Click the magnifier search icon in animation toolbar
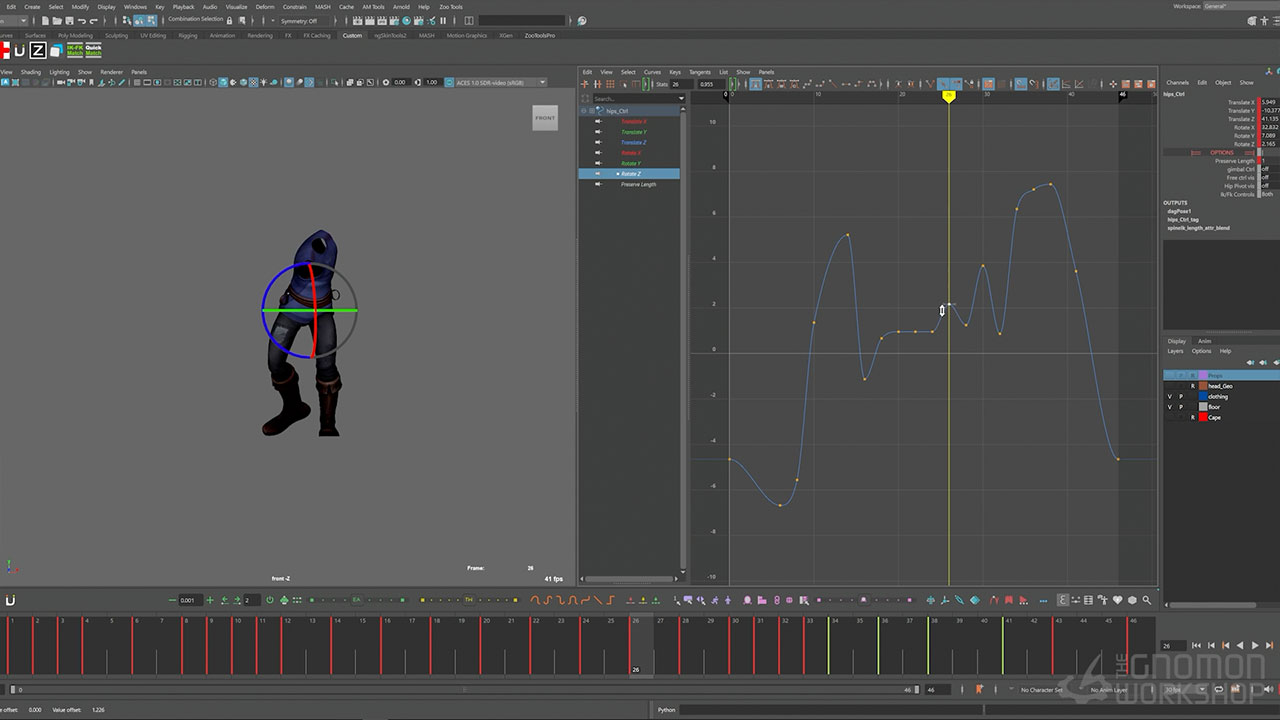 point(1147,600)
